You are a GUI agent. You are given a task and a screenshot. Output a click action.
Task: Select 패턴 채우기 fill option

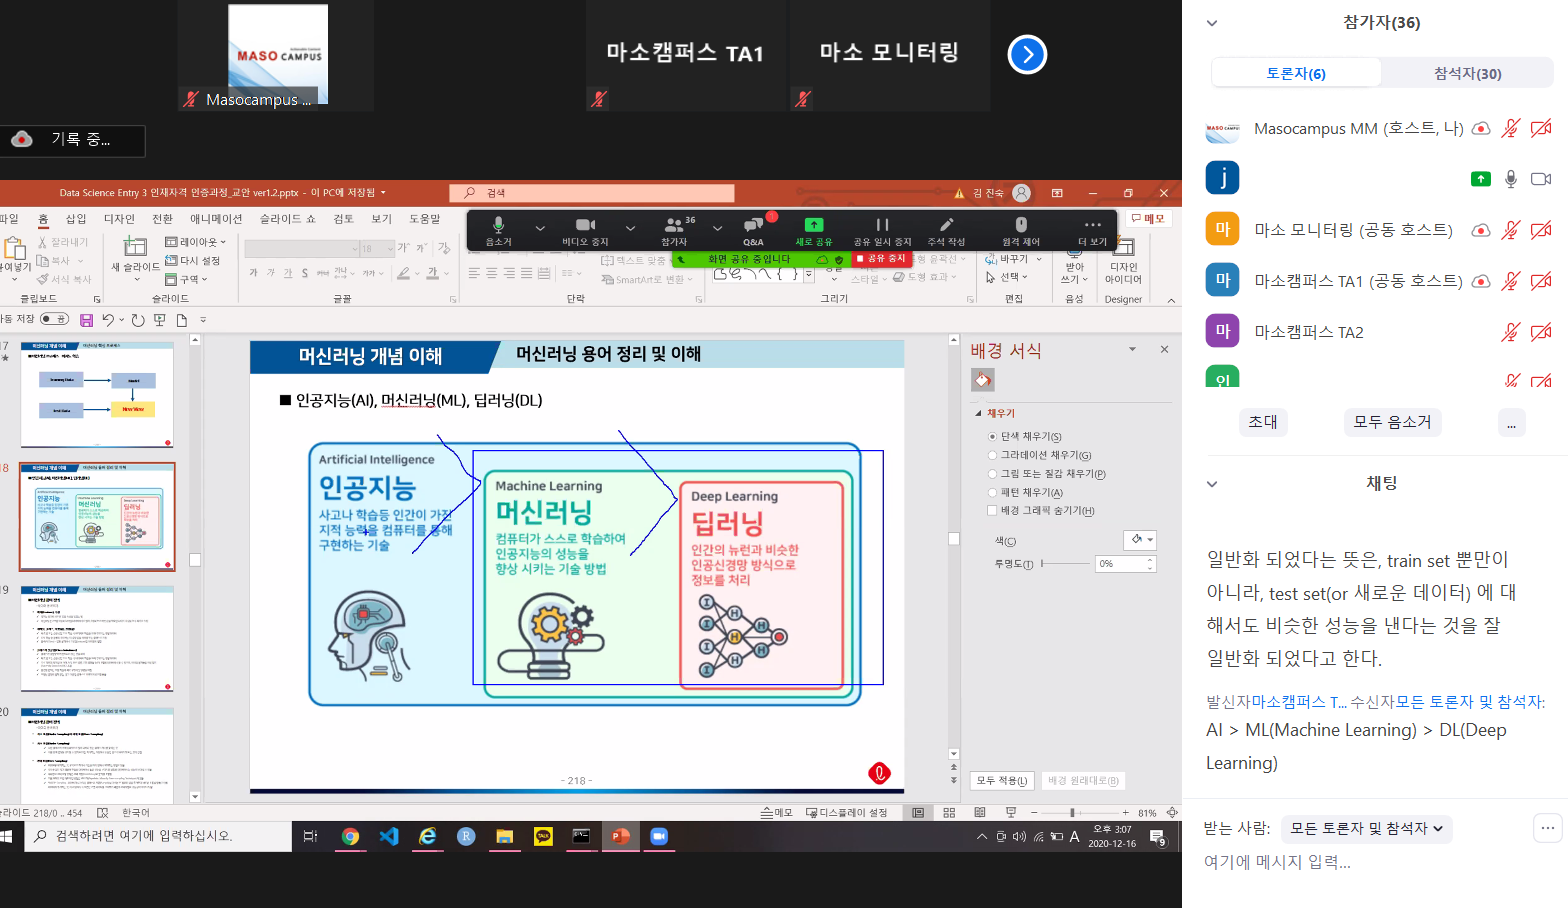(993, 492)
